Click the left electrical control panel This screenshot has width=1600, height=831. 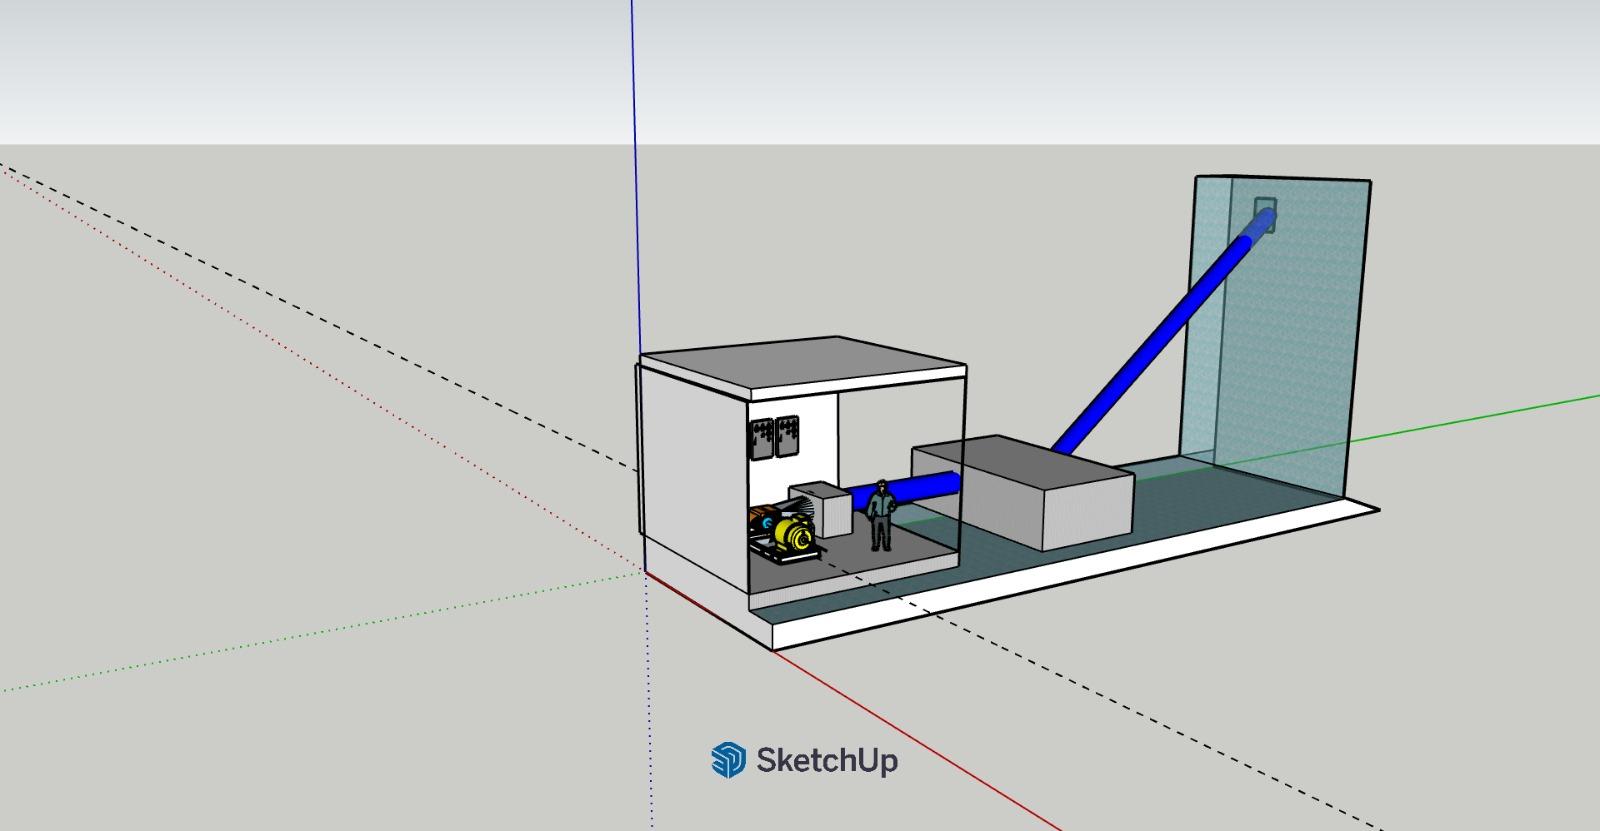(x=762, y=438)
